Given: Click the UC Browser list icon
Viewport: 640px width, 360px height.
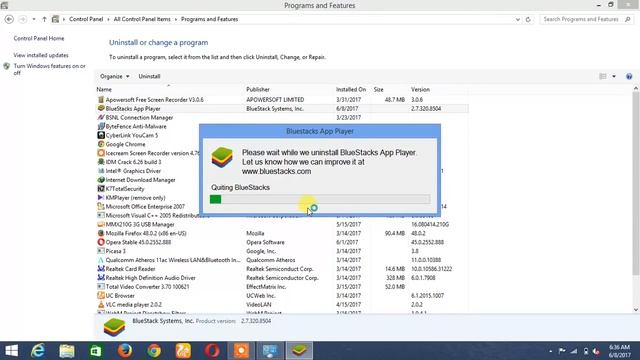Looking at the screenshot, I should pos(101,296).
